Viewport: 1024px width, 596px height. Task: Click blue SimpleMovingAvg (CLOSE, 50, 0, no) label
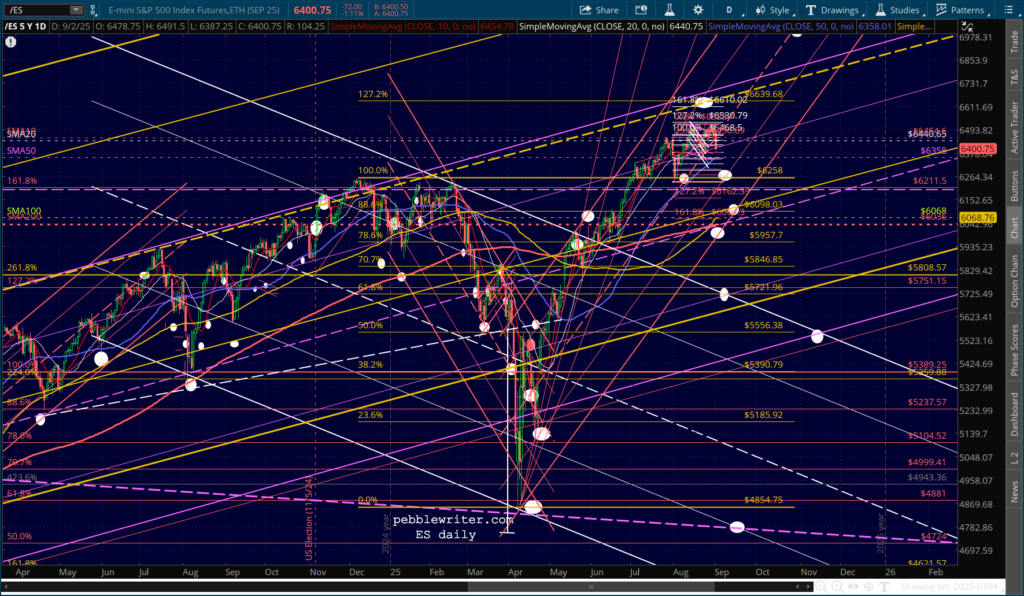click(x=781, y=26)
